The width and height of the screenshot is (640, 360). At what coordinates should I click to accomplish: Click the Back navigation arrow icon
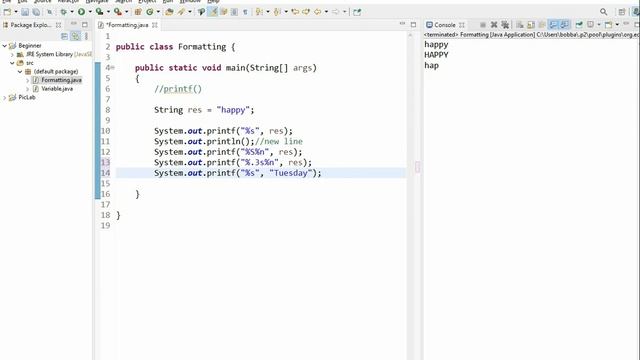318,12
